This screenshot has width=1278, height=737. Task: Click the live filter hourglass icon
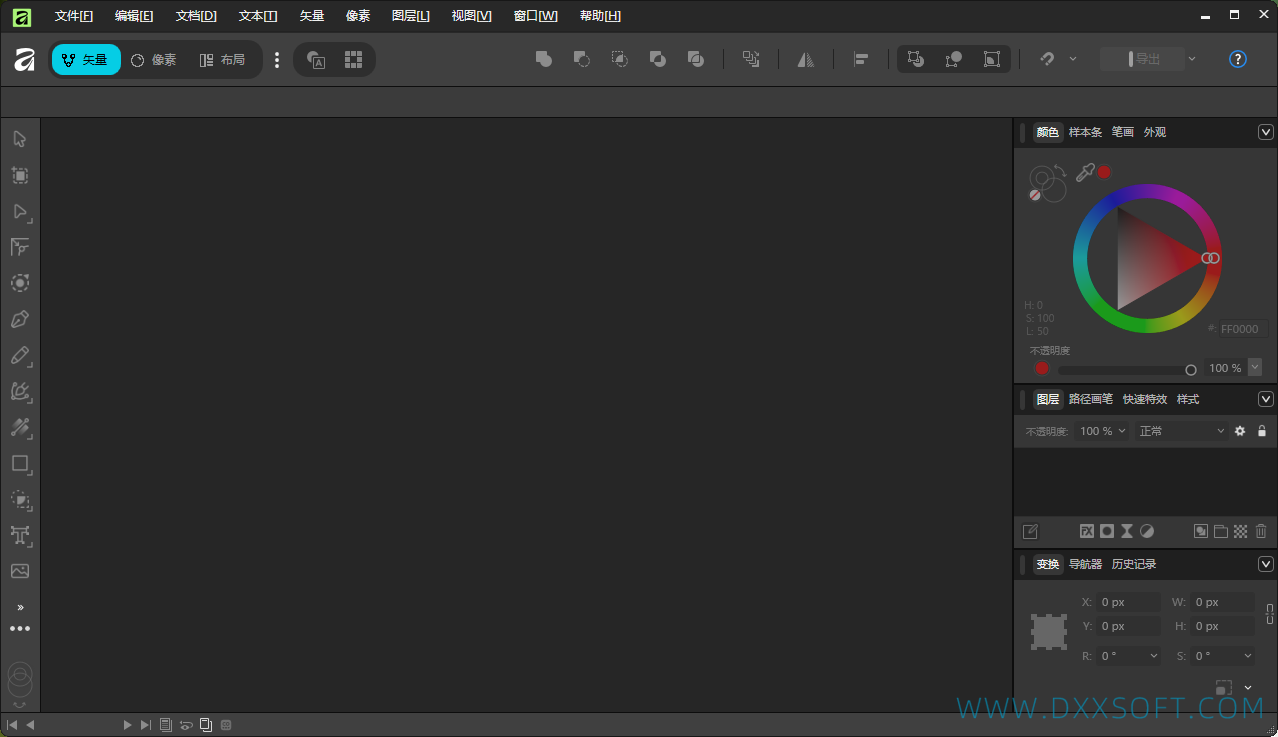(1127, 531)
